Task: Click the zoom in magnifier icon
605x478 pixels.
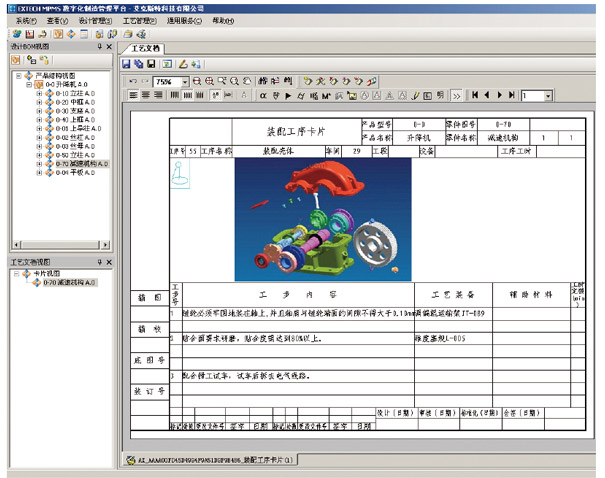Action: [x=196, y=80]
